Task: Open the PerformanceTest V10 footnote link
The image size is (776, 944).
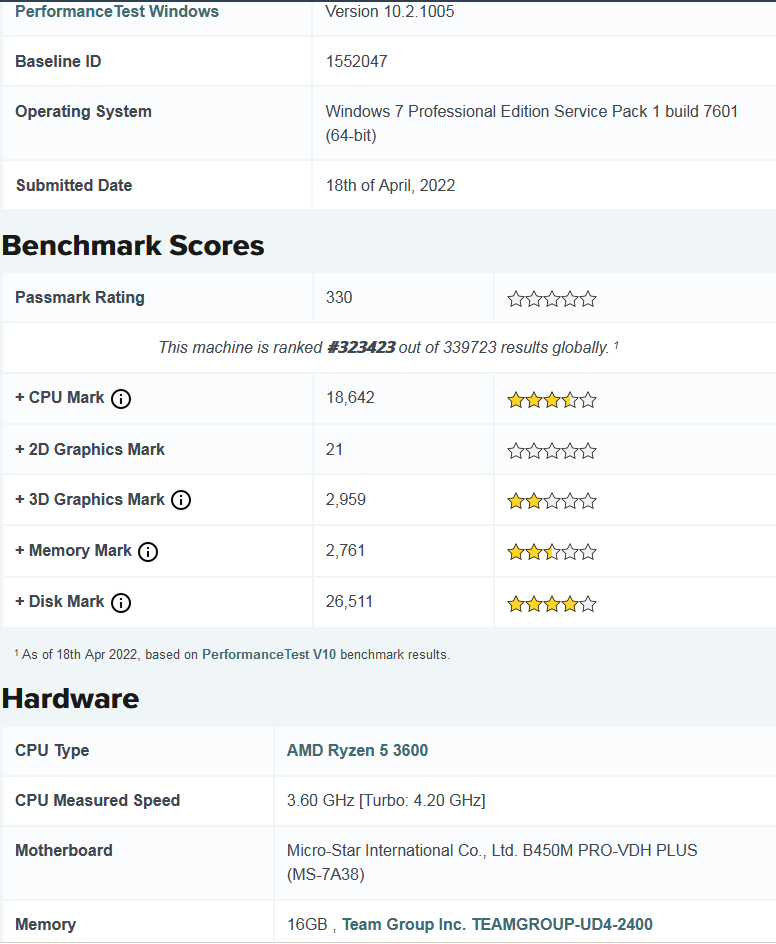Action: point(269,654)
